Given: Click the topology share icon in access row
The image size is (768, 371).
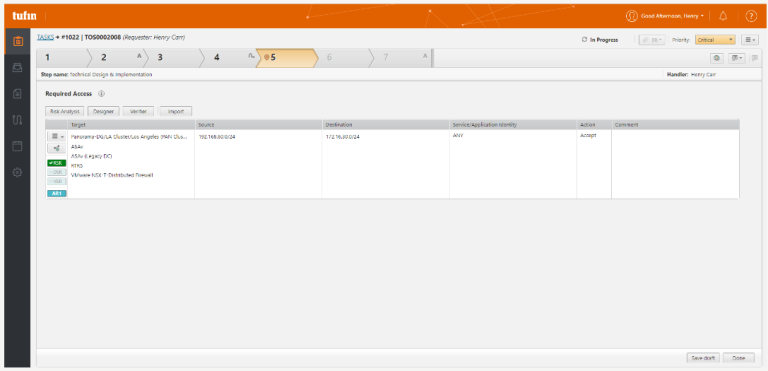Looking at the screenshot, I should 57,148.
